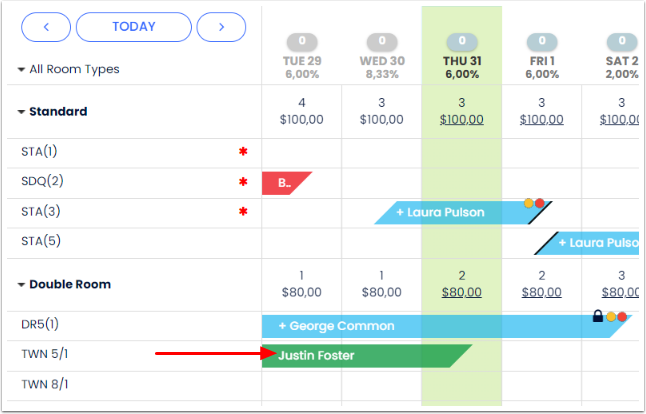Open the All Room Types filter dropdown

(68, 70)
